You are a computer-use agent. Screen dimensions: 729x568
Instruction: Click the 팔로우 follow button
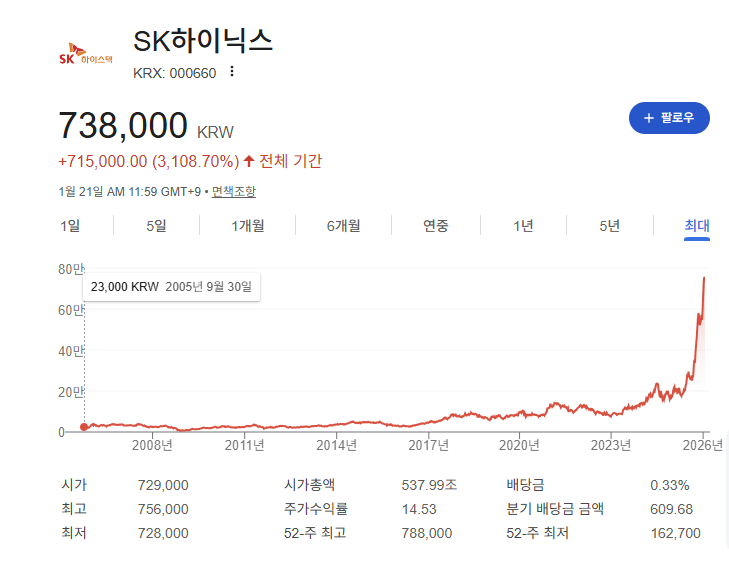[669, 118]
